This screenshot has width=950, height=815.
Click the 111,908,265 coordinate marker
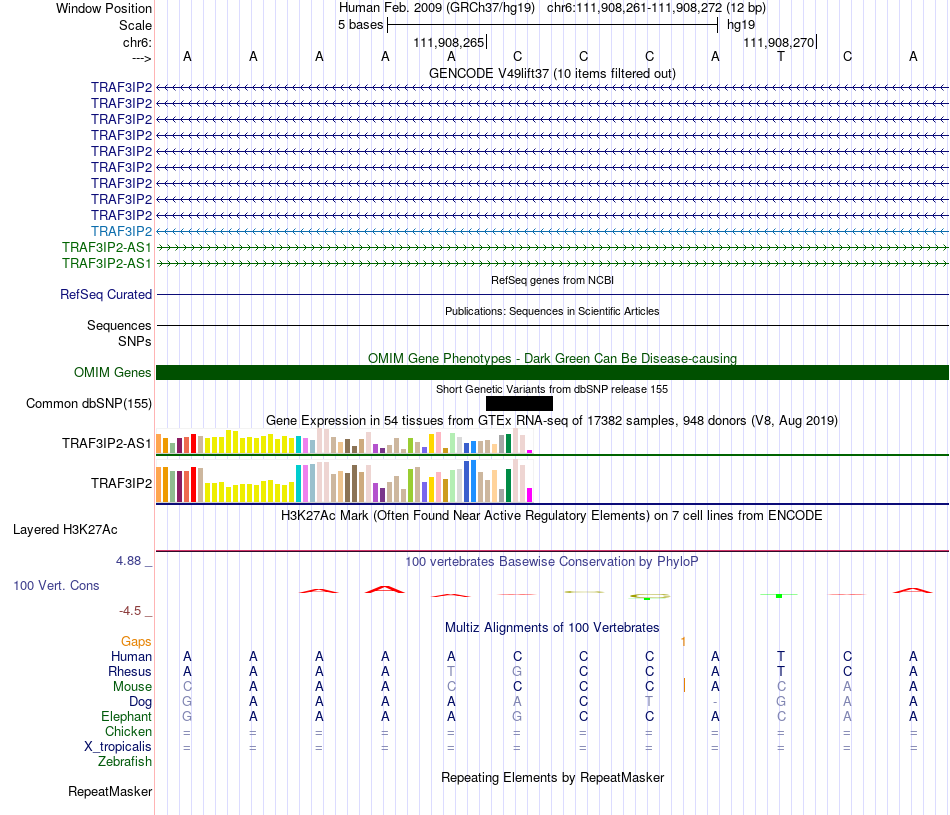tap(449, 42)
